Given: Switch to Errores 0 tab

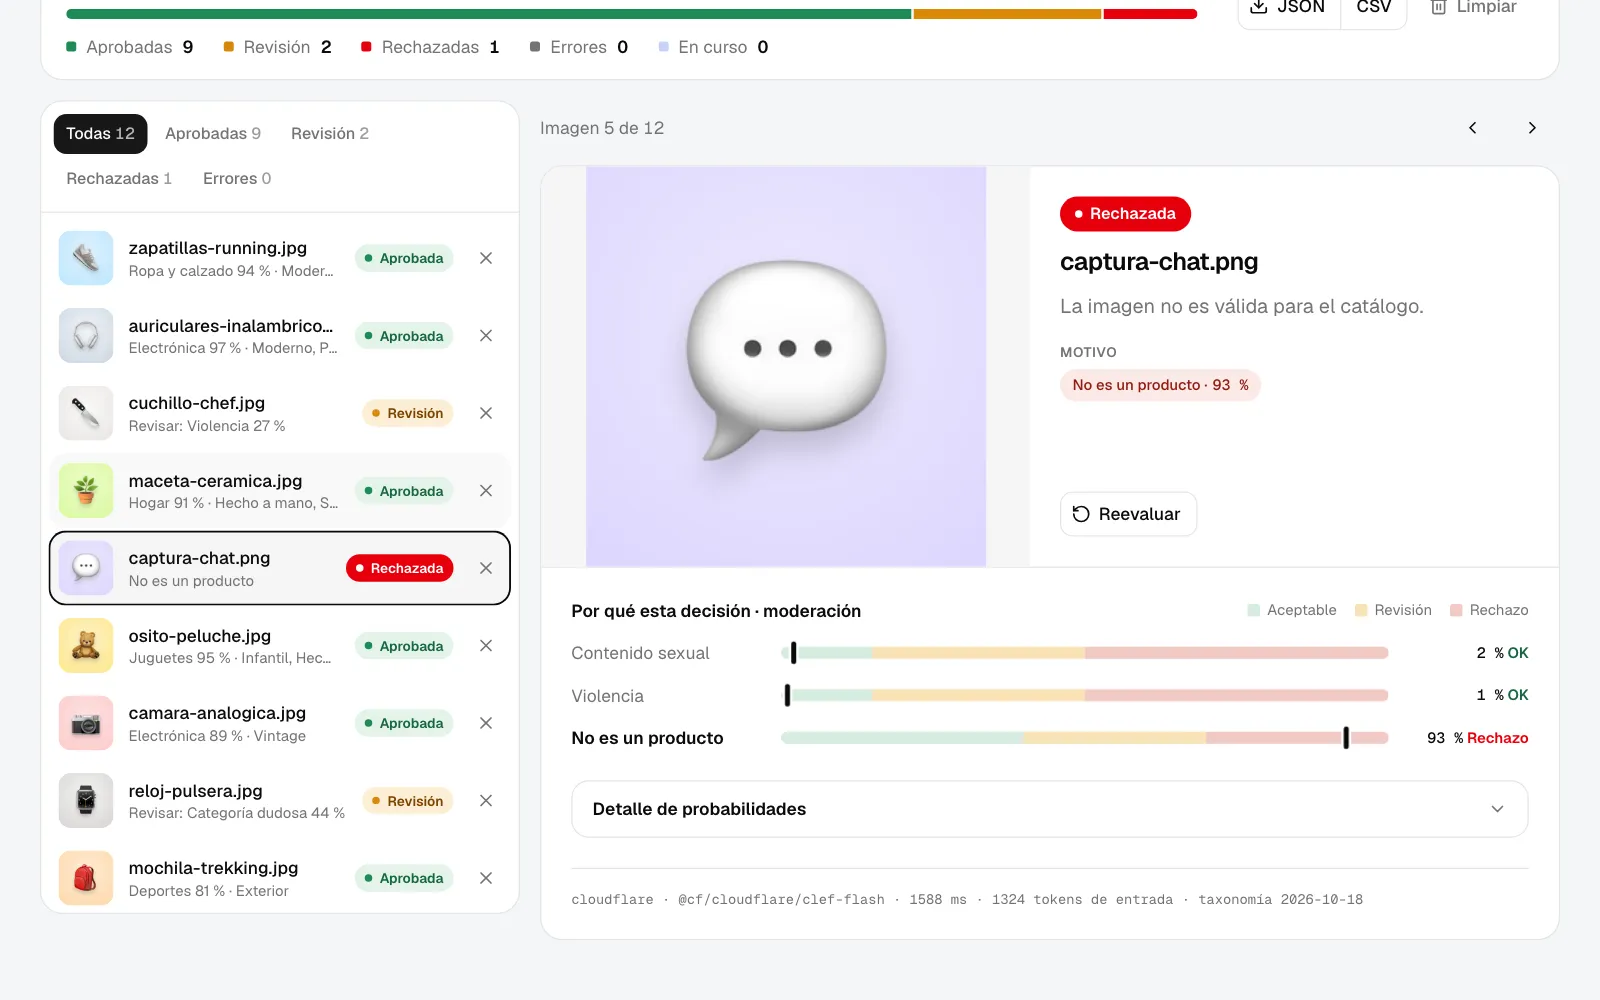Looking at the screenshot, I should coord(237,179).
